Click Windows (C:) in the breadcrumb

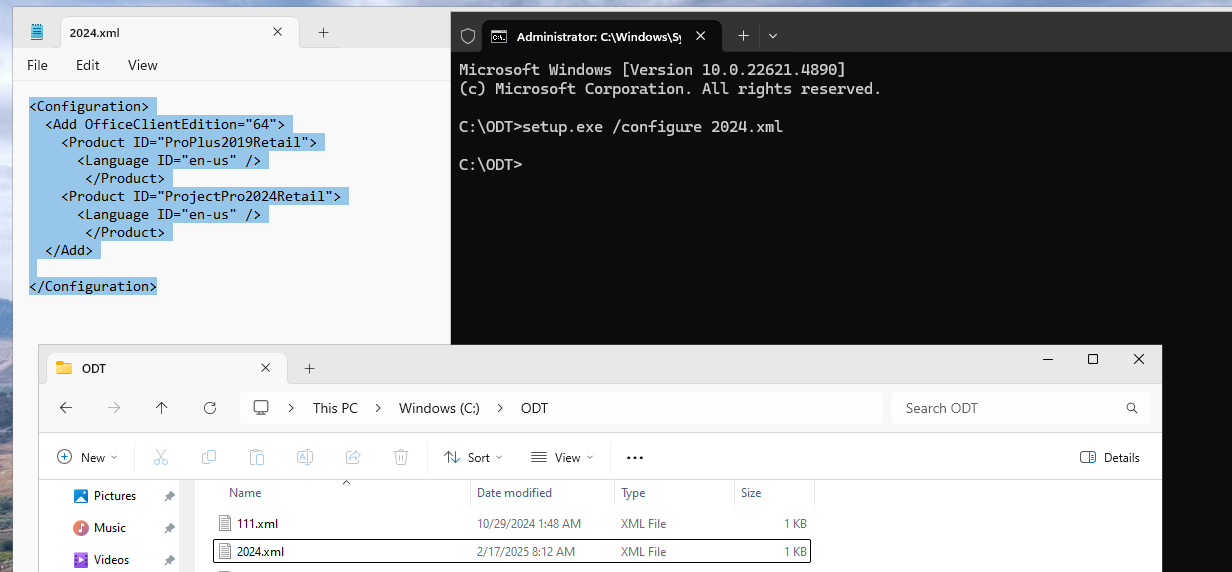coord(439,408)
